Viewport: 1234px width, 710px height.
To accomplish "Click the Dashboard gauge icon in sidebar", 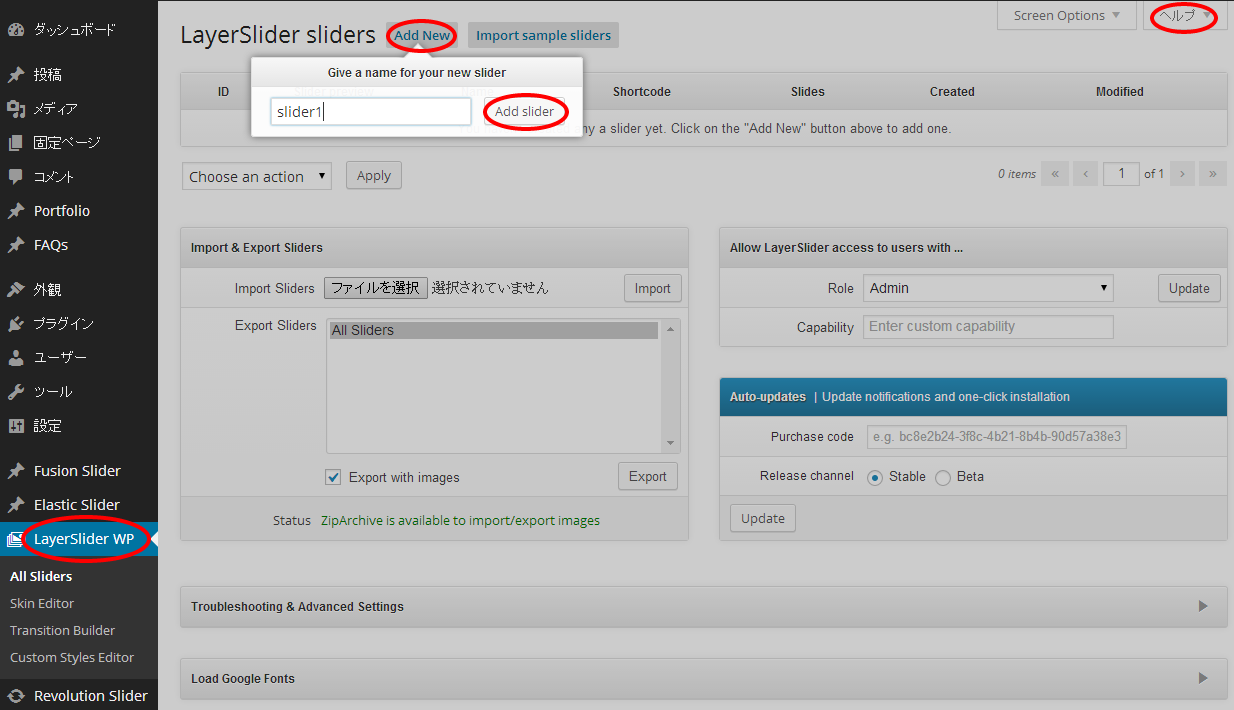I will (x=15, y=30).
